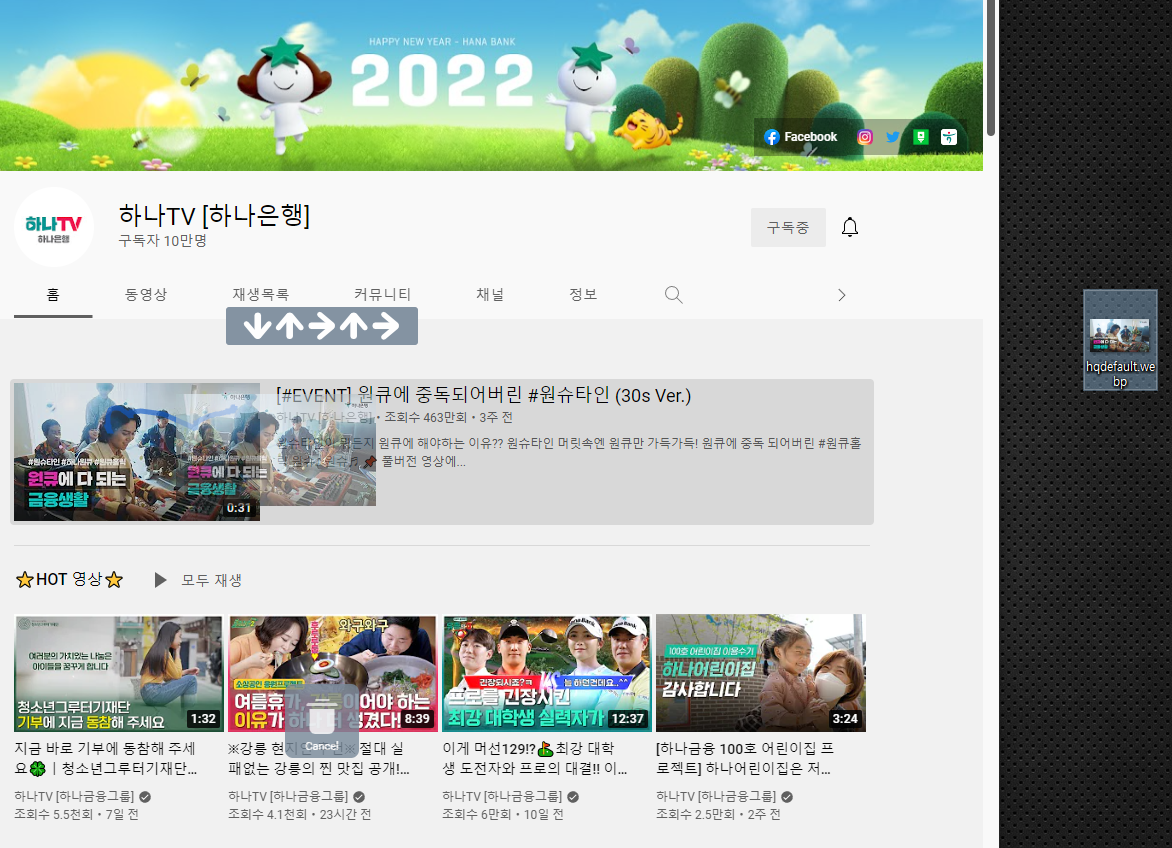Viewport: 1172px width, 848px height.
Task: Toggle the notification bell icon
Action: [x=850, y=227]
